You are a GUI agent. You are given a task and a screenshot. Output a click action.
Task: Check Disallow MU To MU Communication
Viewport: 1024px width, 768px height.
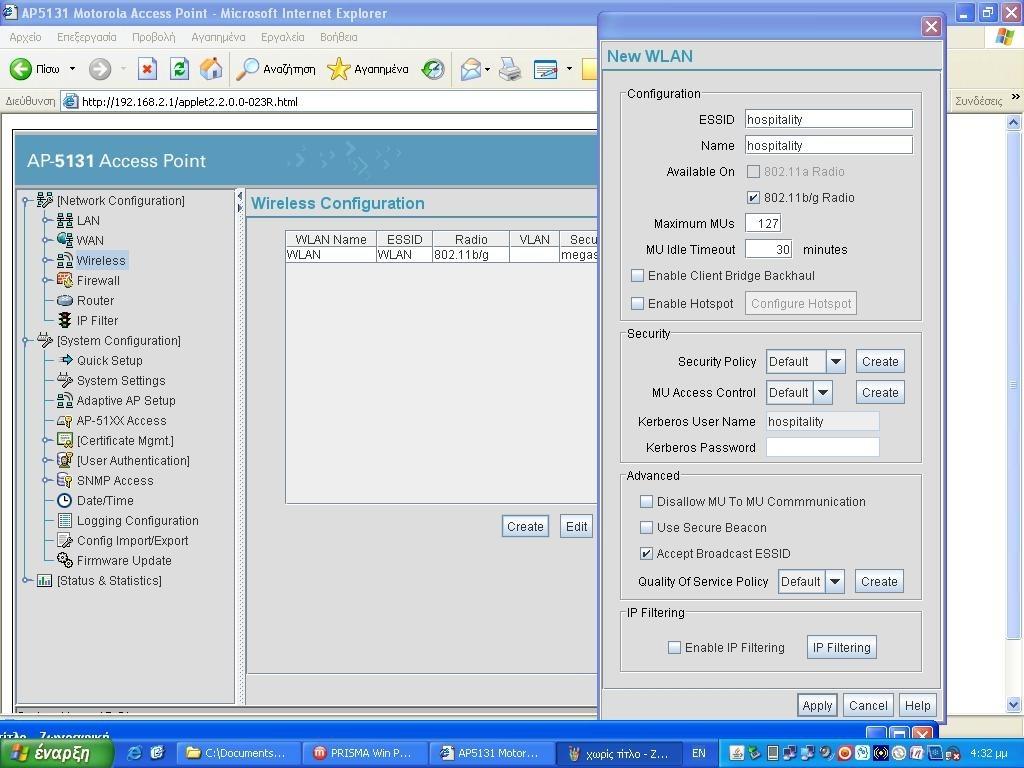[x=647, y=502]
